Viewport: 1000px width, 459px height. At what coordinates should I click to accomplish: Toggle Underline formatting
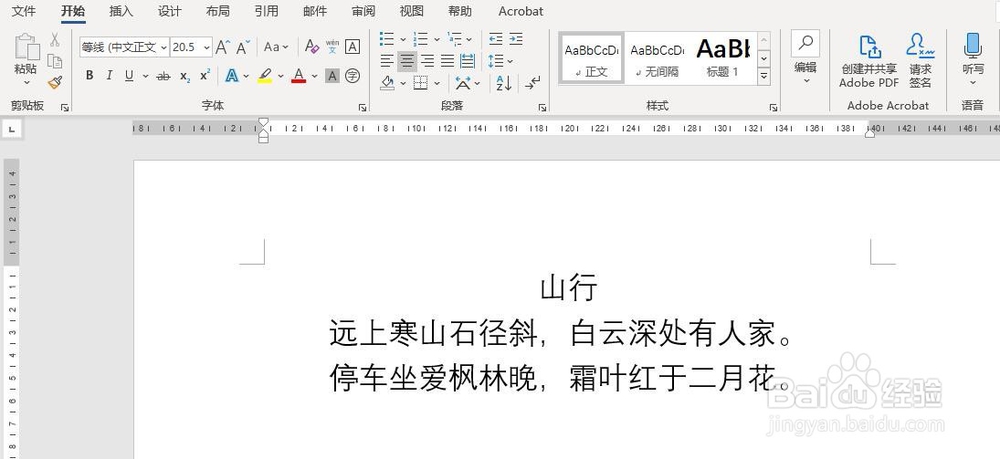click(129, 76)
